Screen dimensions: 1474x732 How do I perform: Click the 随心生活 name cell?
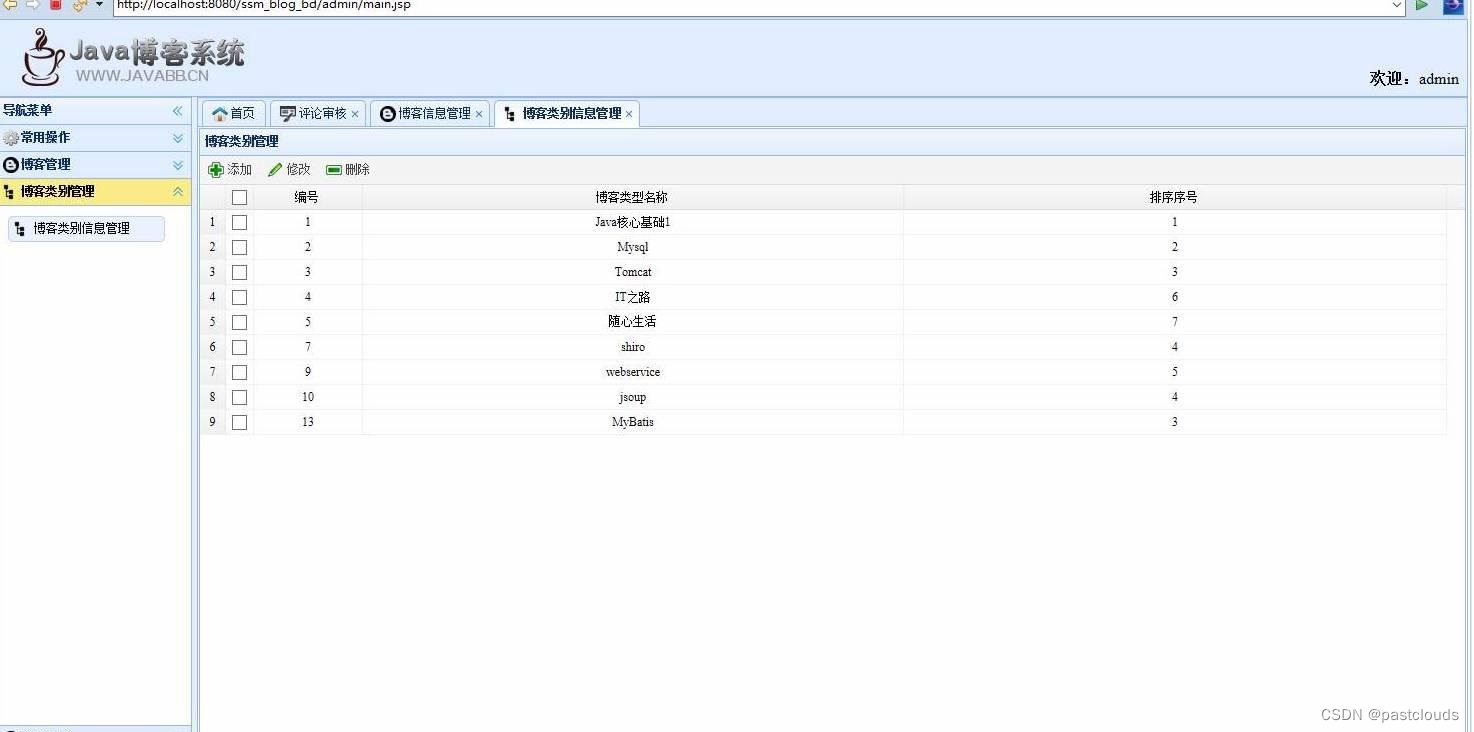pyautogui.click(x=632, y=323)
